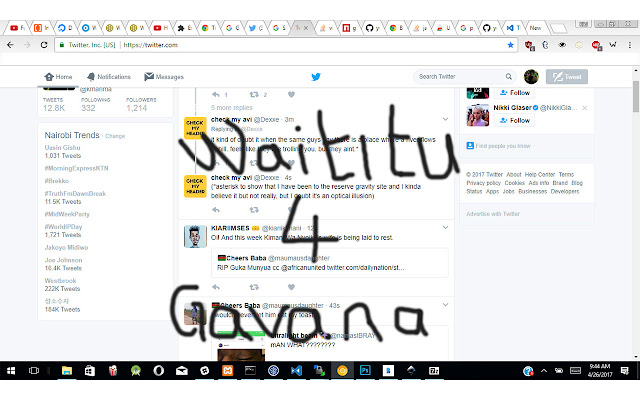
Task: View the Followers 1,214 count
Action: (141, 104)
